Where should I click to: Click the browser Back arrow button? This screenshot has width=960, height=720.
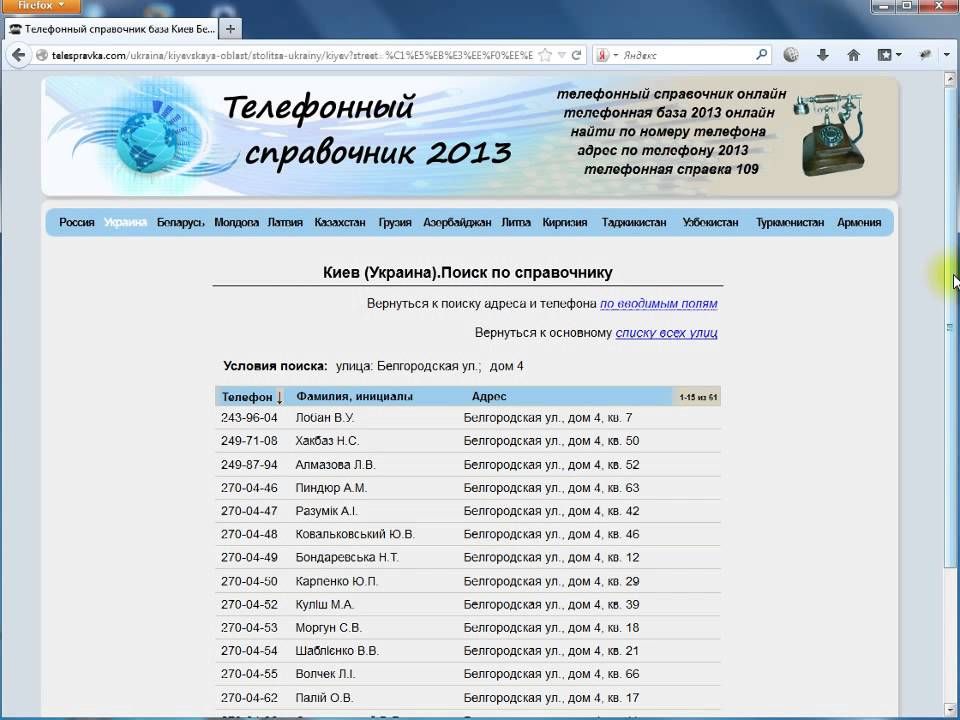click(x=19, y=55)
